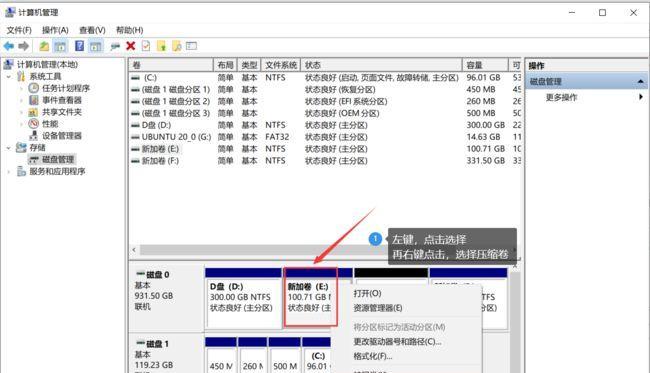
Task: Select 磁盘管理 tree node
Action: pyautogui.click(x=58, y=160)
